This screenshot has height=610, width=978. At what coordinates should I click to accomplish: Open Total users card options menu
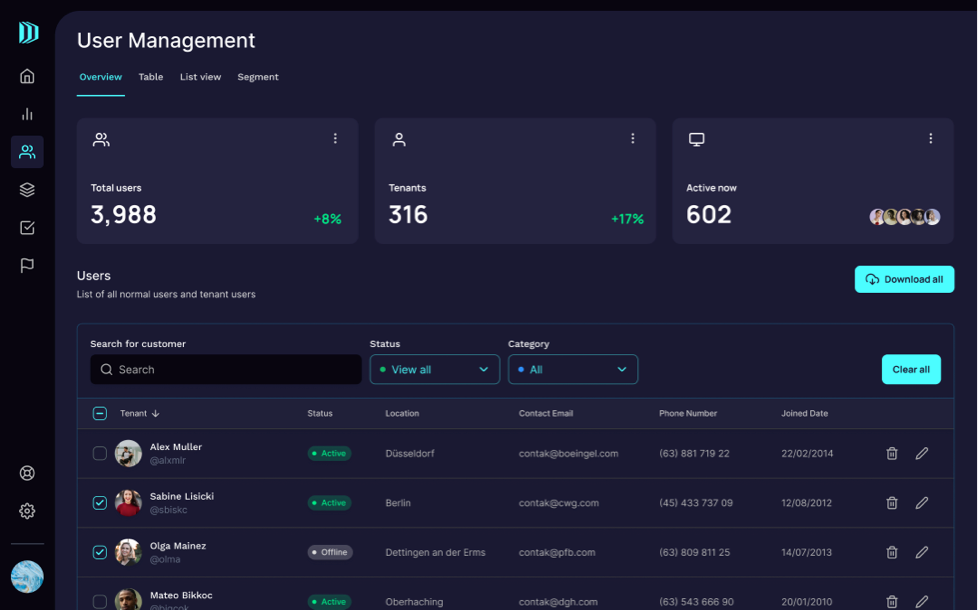pos(335,139)
